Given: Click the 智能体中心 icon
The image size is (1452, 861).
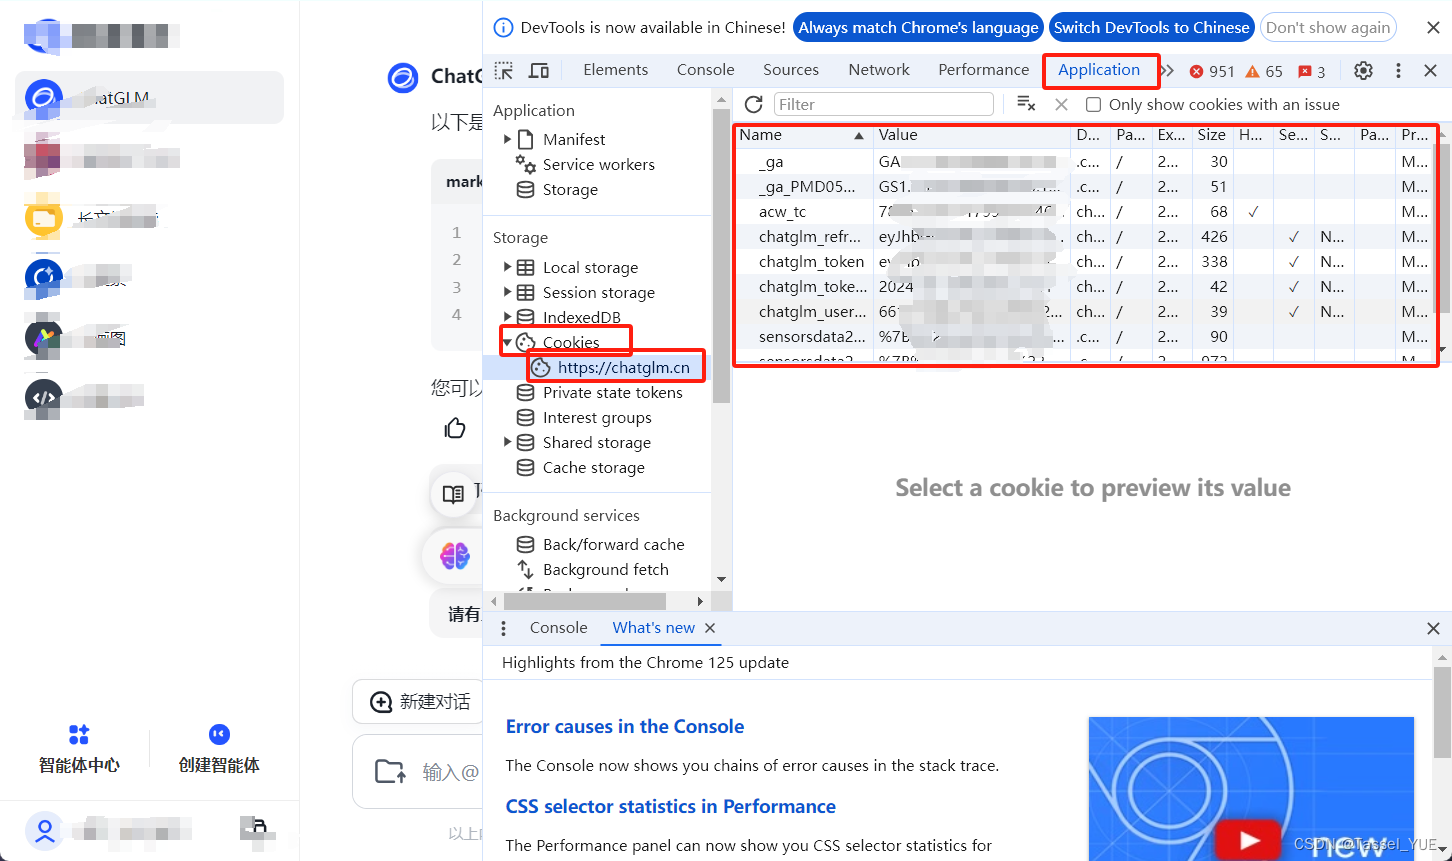Looking at the screenshot, I should click(79, 735).
